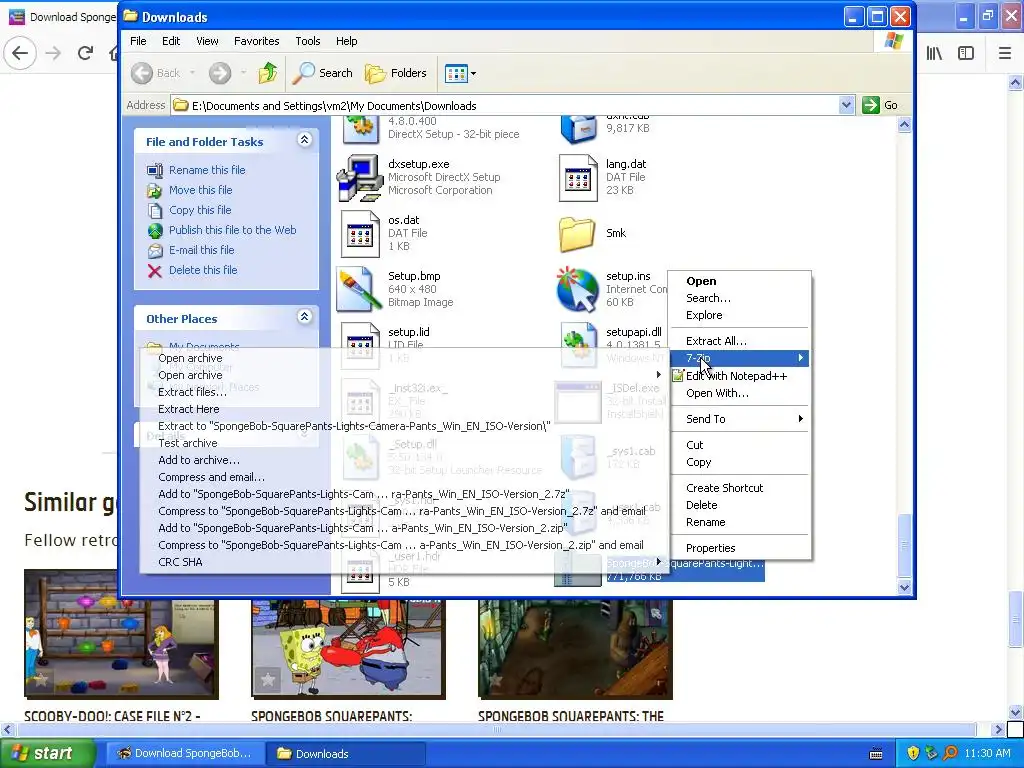1024x768 pixels.
Task: Select the Setup.bmp image icon
Action: coord(359,289)
